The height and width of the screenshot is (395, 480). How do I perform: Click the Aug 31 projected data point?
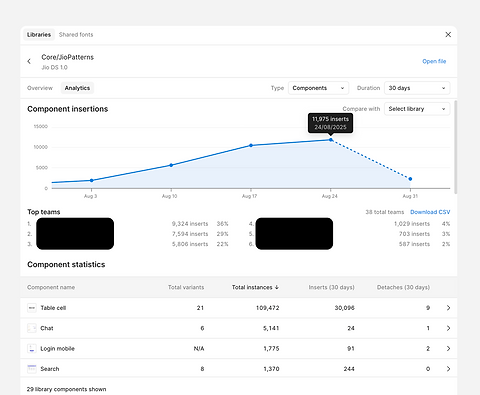tap(410, 179)
